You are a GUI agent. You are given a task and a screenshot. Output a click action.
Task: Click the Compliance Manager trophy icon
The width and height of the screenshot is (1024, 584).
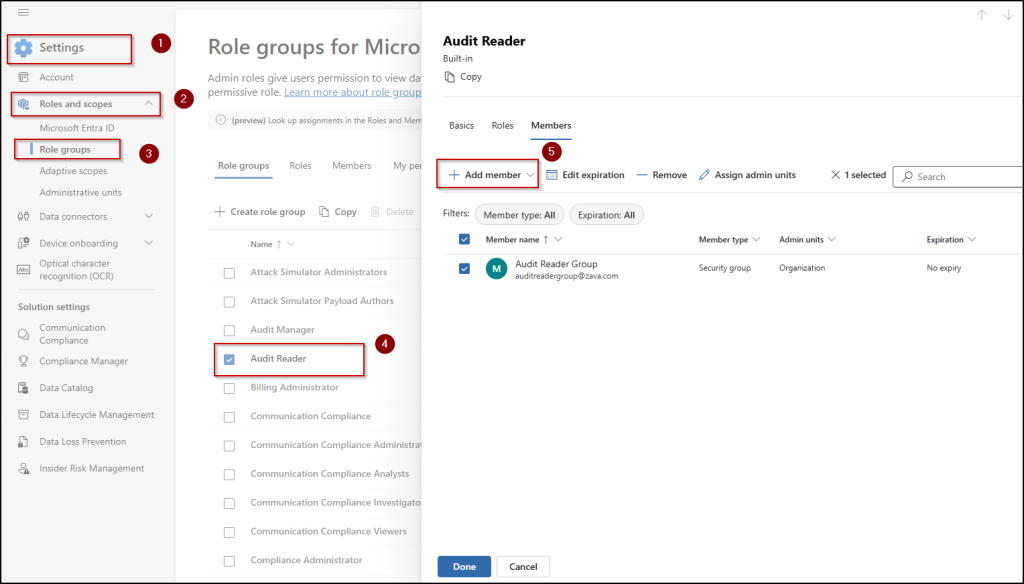[x=24, y=361]
